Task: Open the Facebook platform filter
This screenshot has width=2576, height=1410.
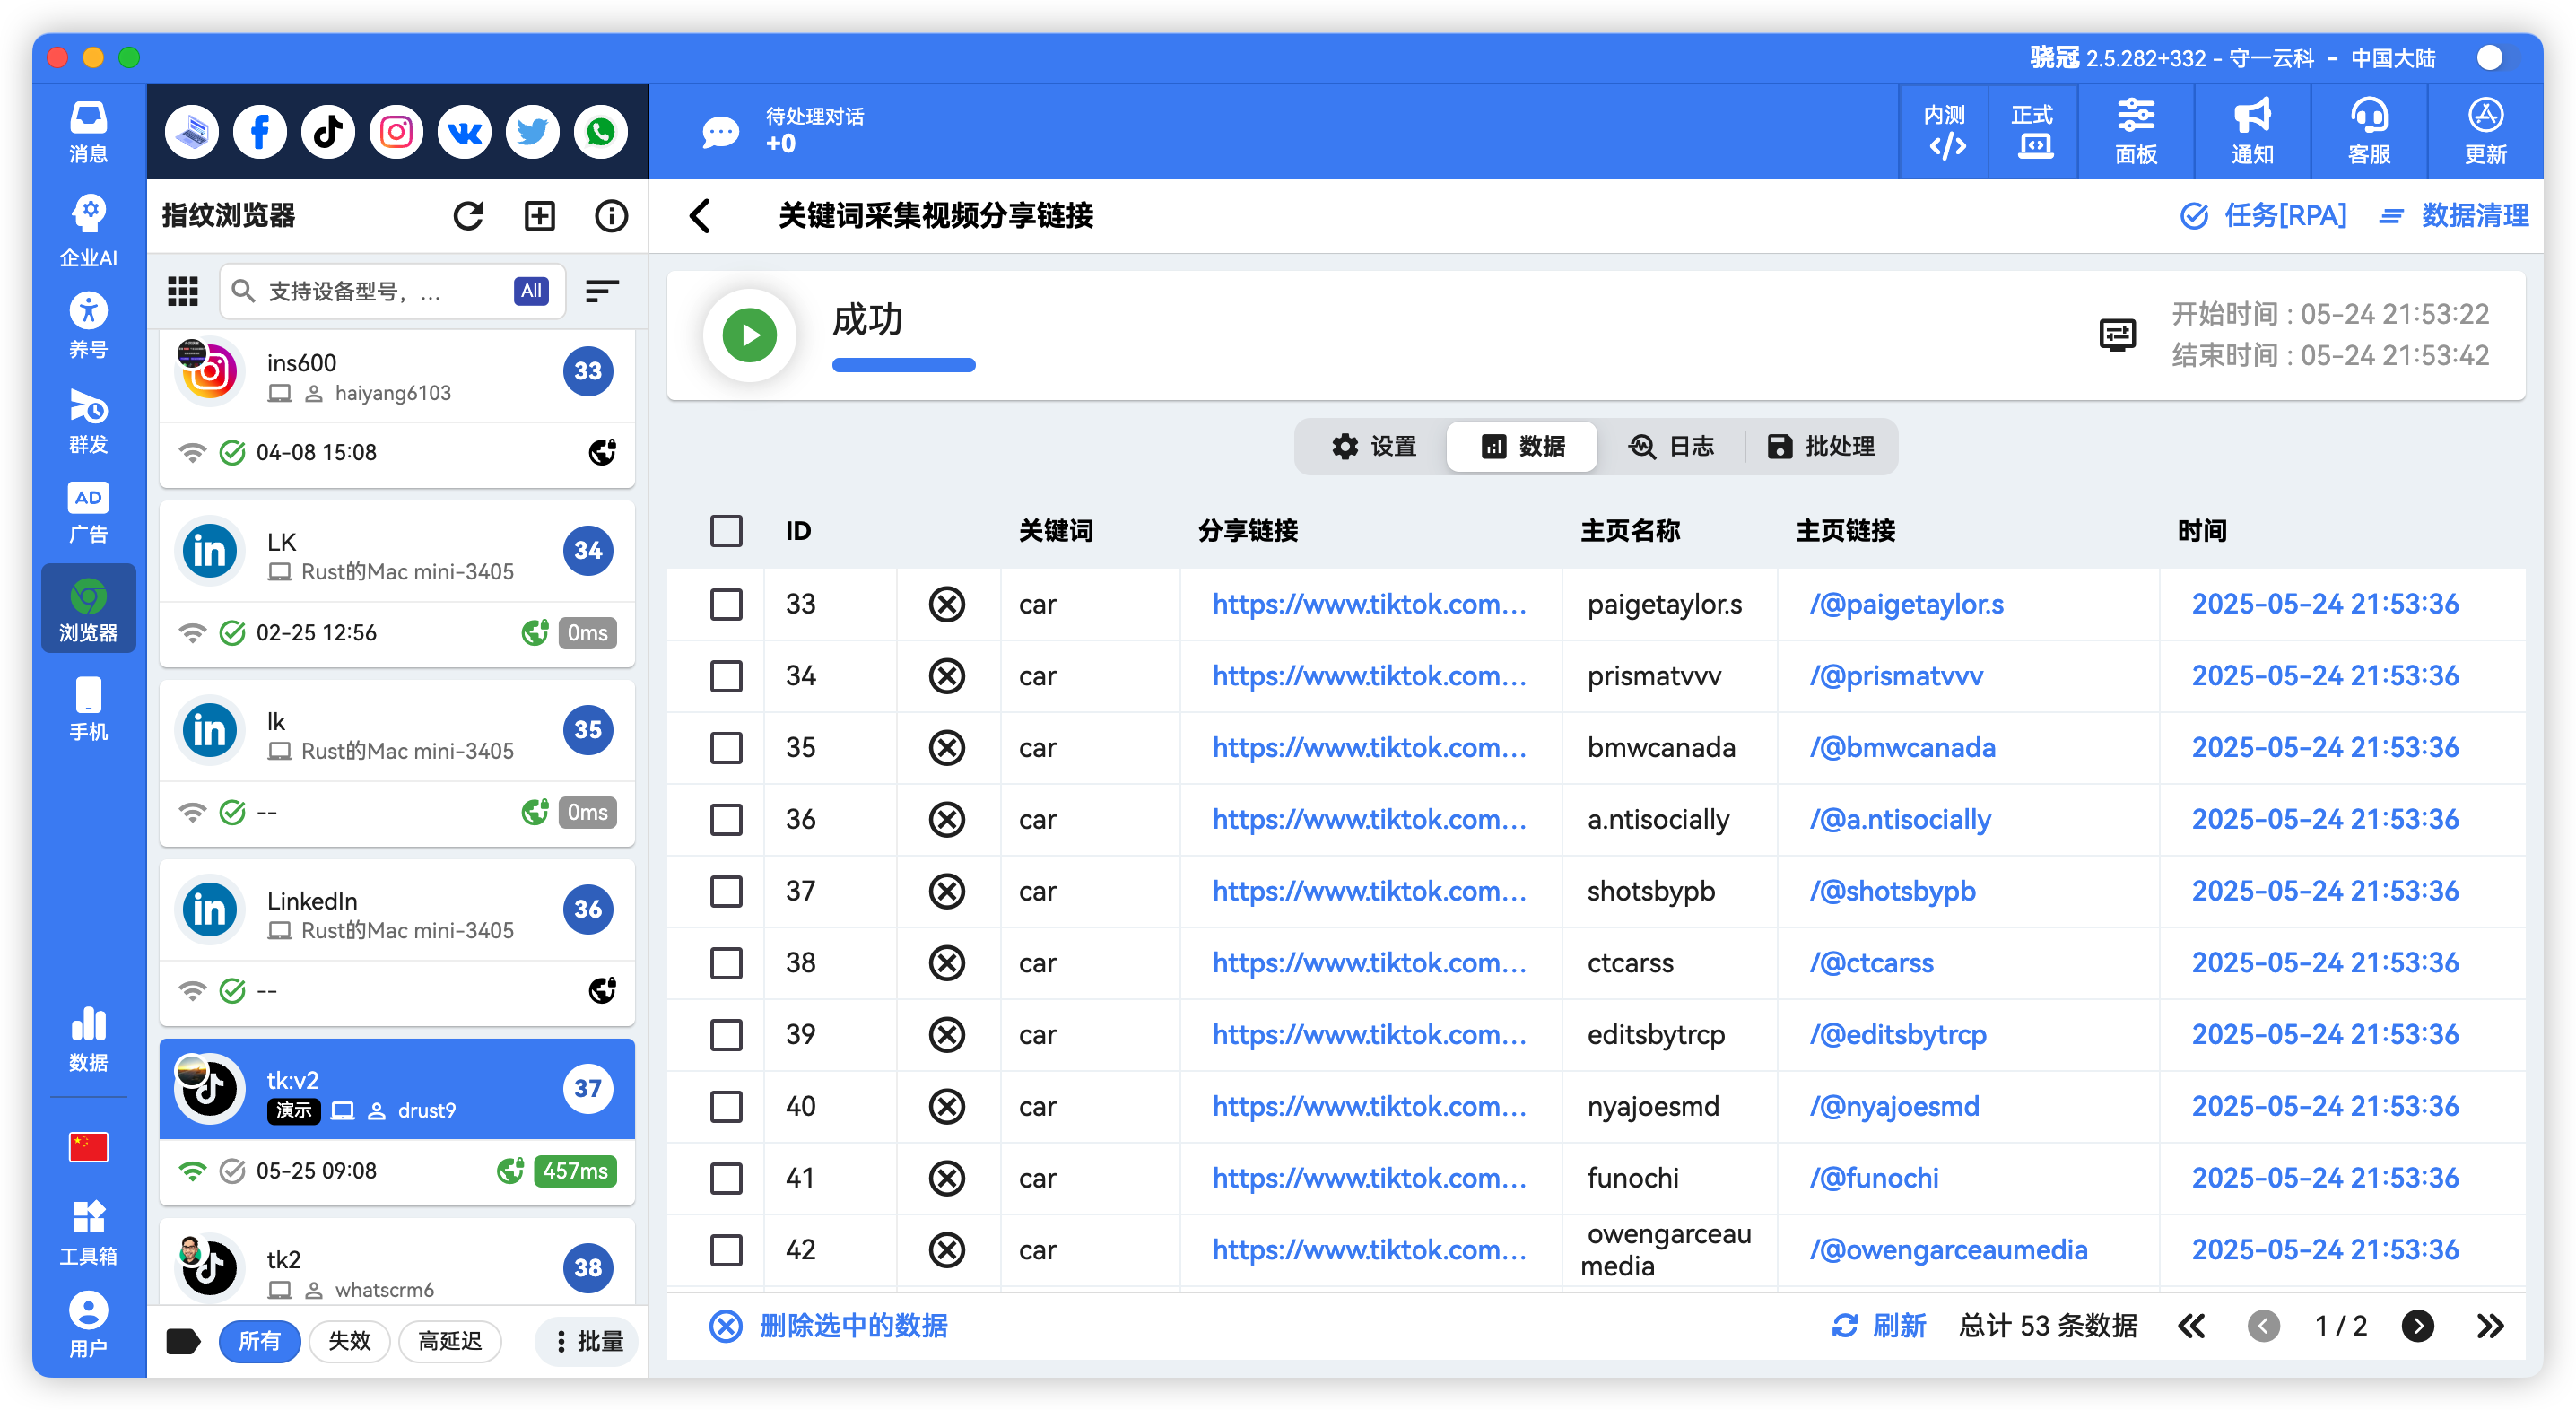Action: (x=259, y=131)
